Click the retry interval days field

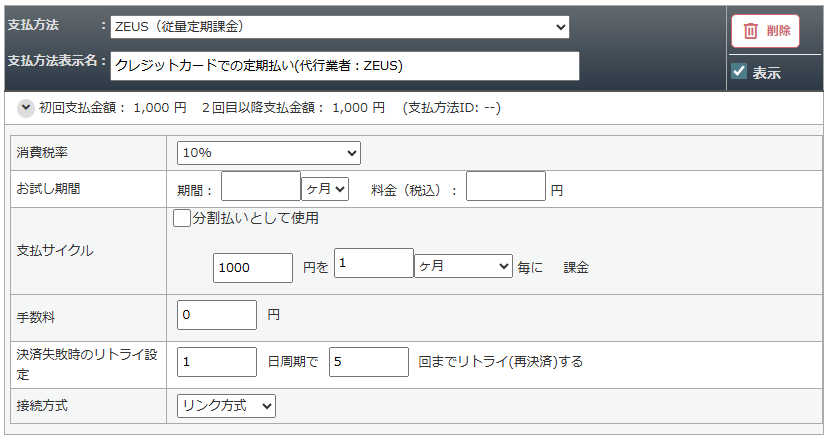(217, 362)
